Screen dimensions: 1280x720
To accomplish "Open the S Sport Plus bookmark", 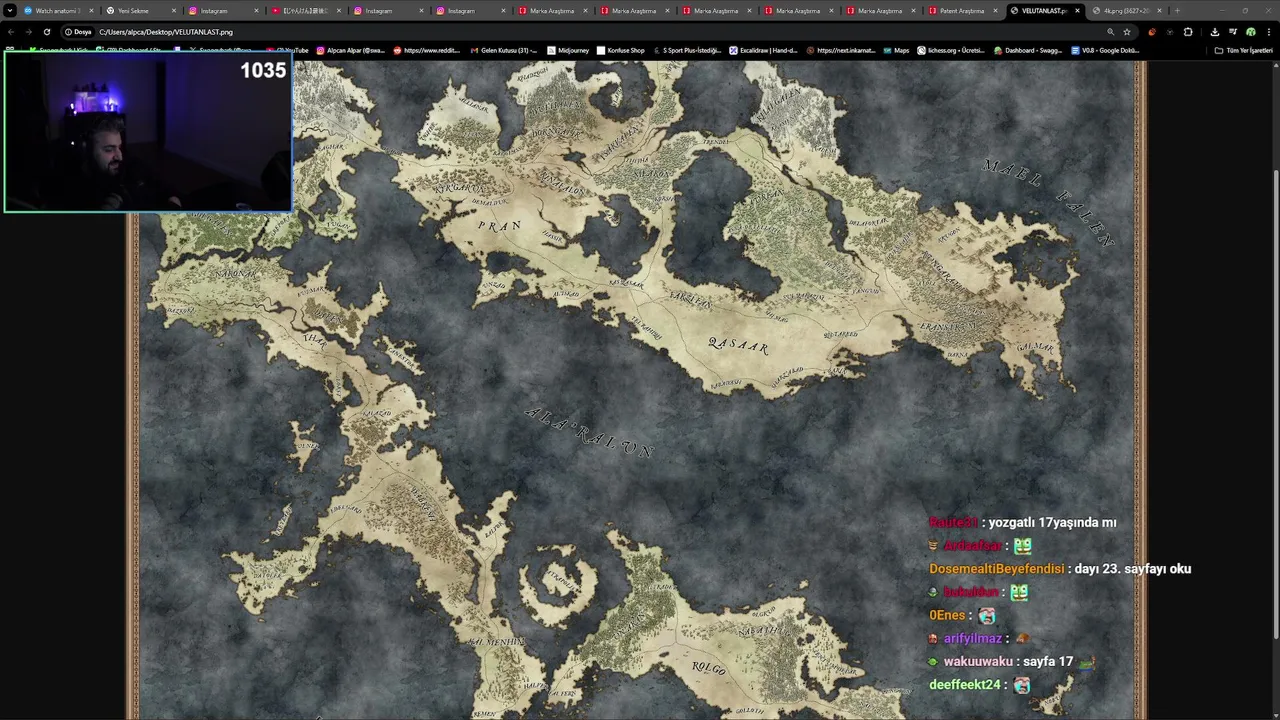I will pos(687,50).
